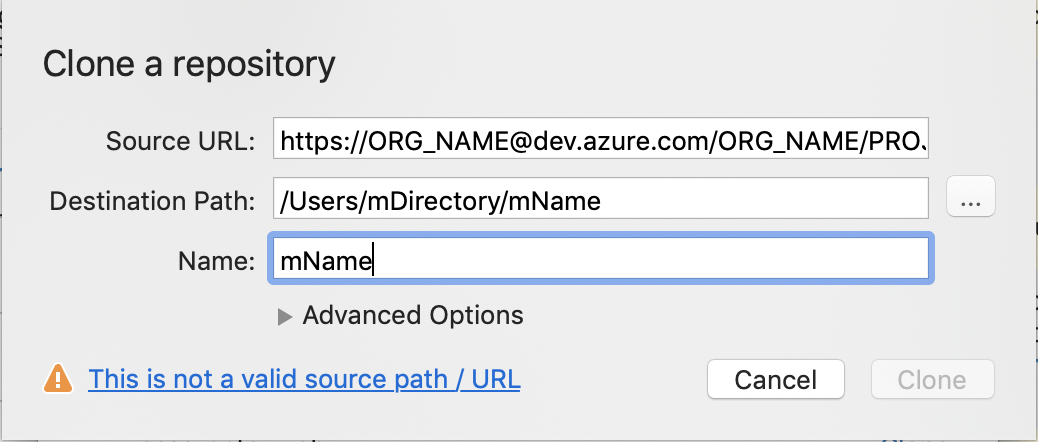The height and width of the screenshot is (442, 1038).
Task: Click the "Source URL:" field label
Action: click(x=181, y=141)
